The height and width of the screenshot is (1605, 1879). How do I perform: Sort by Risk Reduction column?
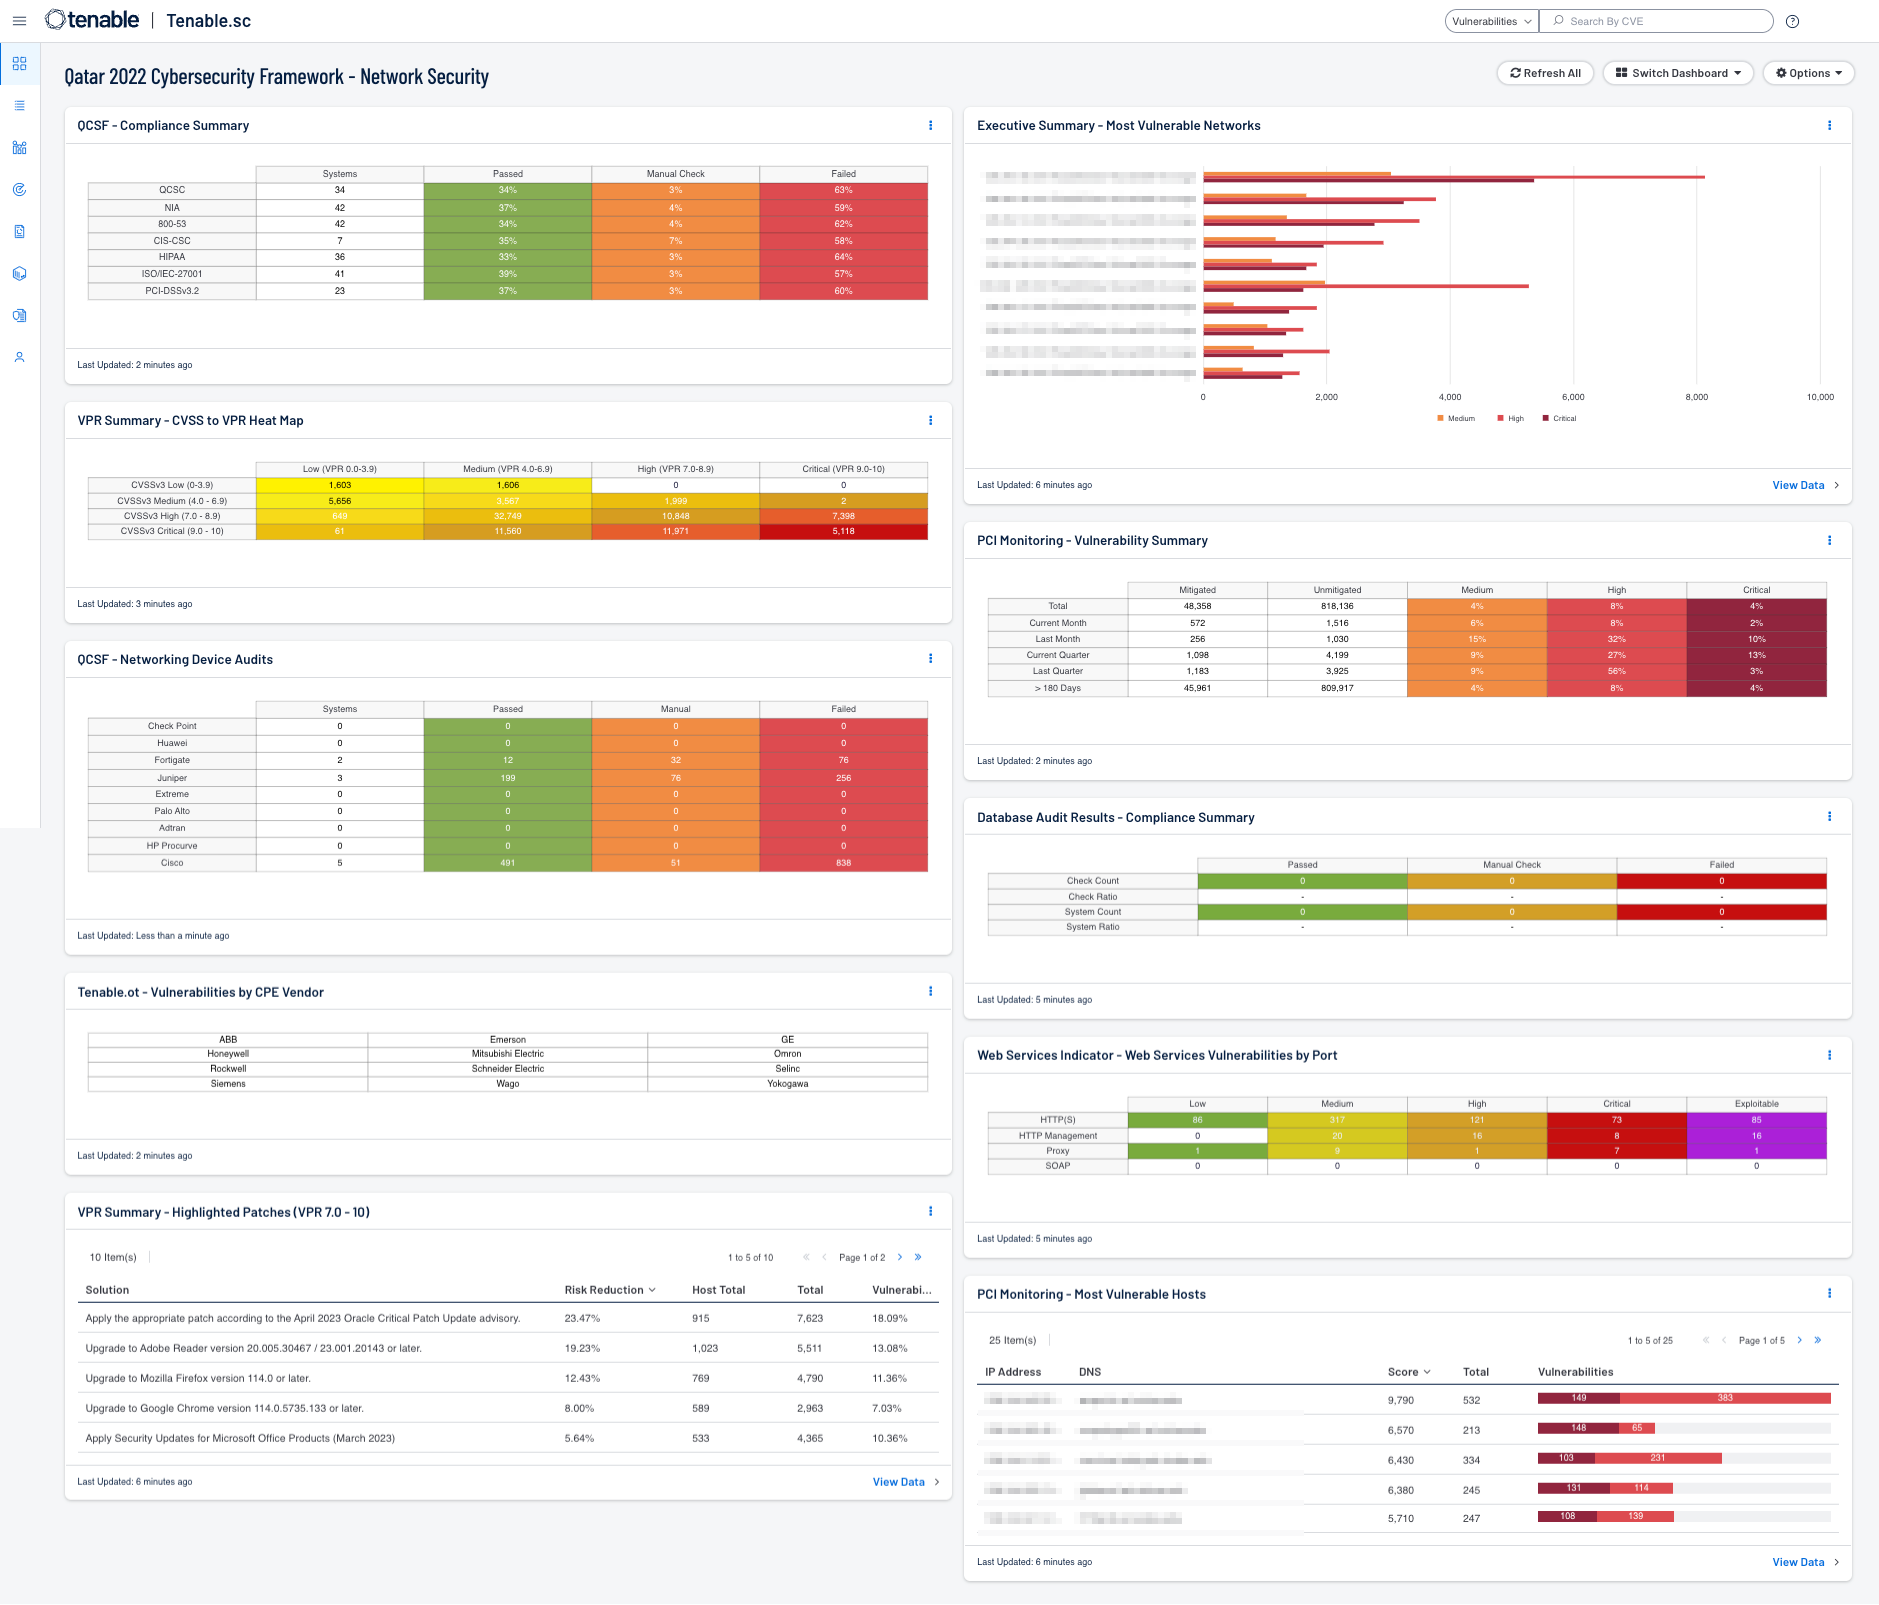click(x=610, y=1290)
